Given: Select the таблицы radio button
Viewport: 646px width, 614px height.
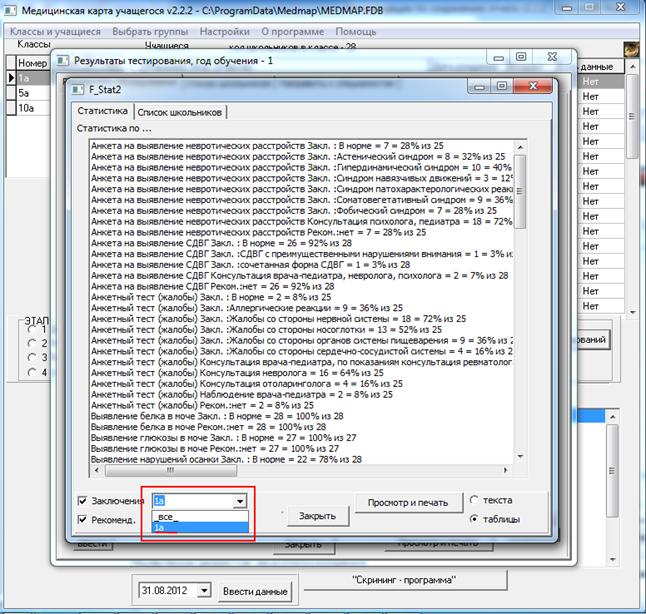Looking at the screenshot, I should 475,519.
